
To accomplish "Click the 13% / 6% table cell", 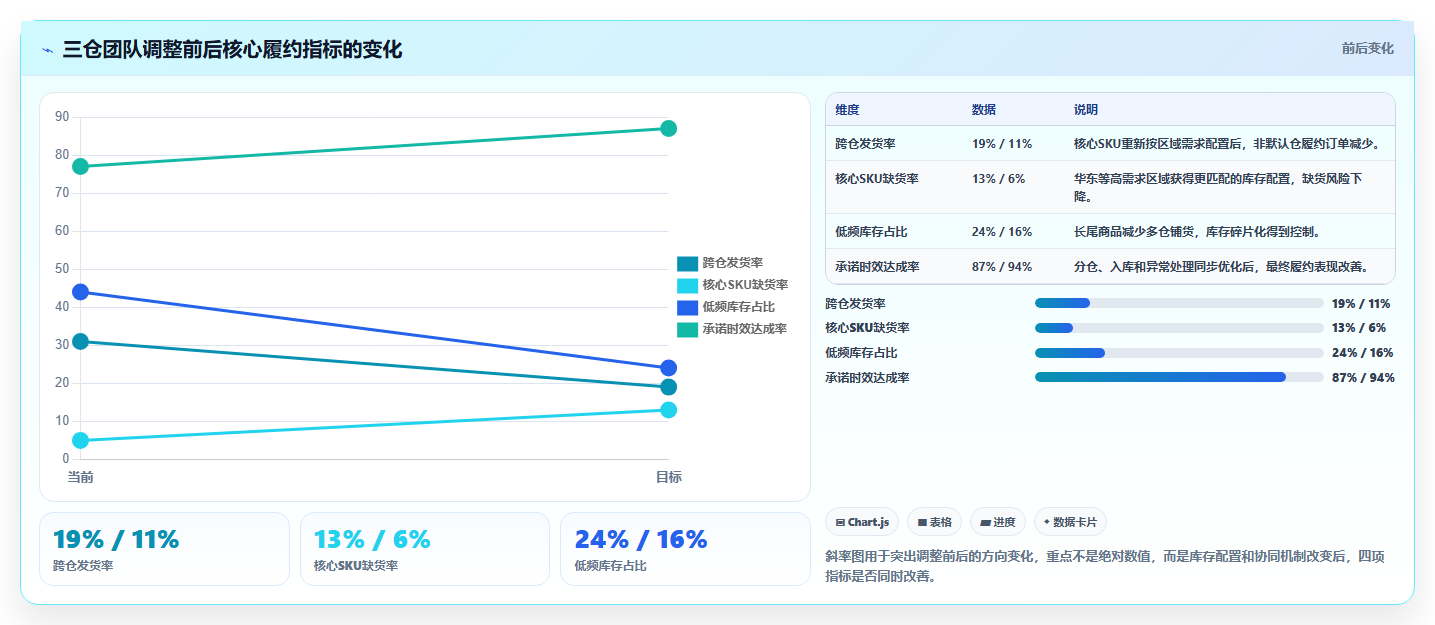I will 999,179.
